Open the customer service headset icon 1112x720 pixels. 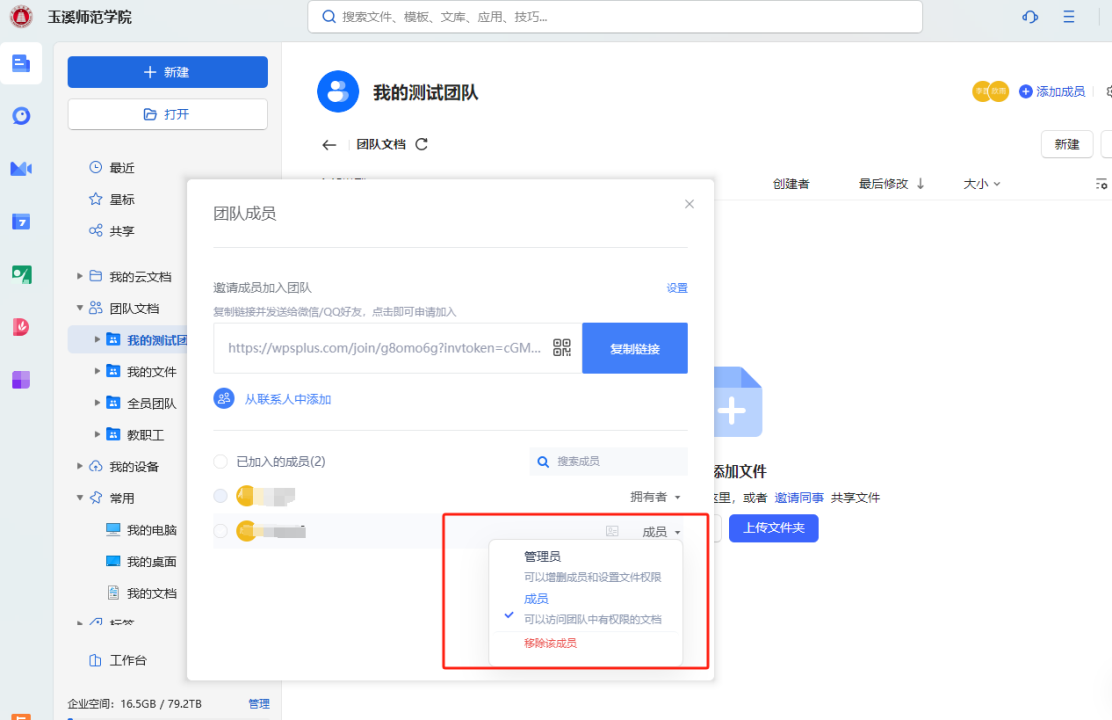point(1030,17)
